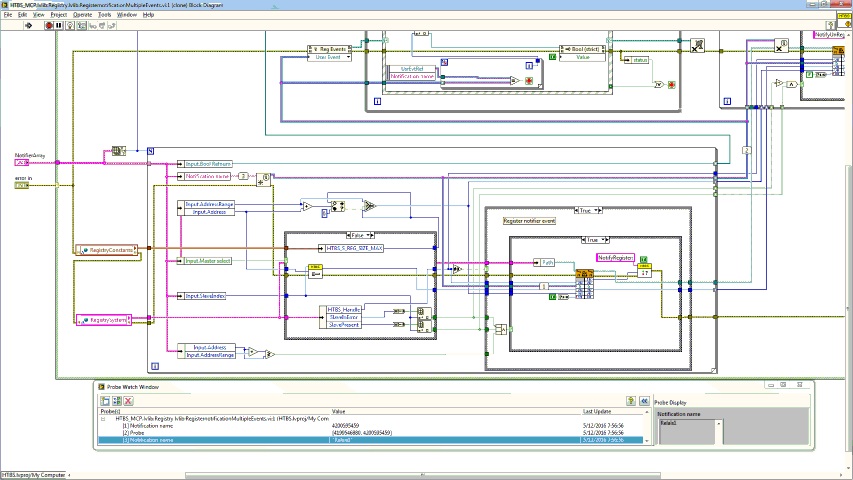Click the error in terminal
This screenshot has height=480, width=853.
22,183
